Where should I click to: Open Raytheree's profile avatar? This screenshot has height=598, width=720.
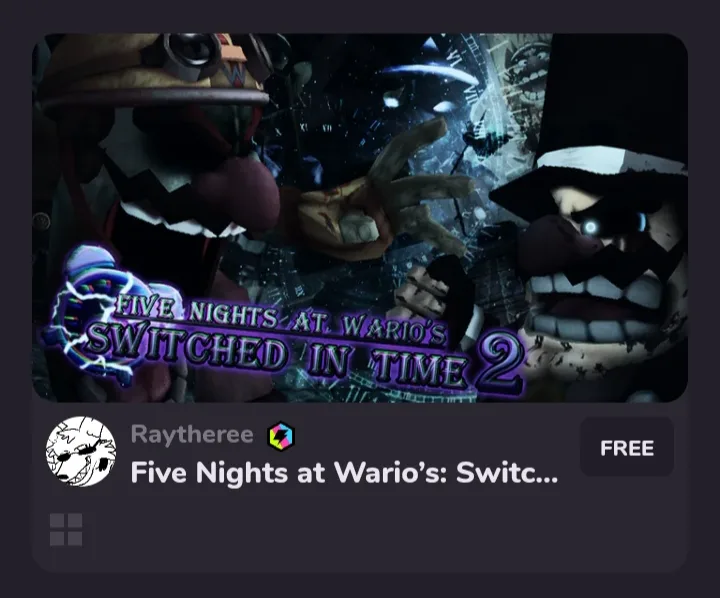tap(81, 451)
